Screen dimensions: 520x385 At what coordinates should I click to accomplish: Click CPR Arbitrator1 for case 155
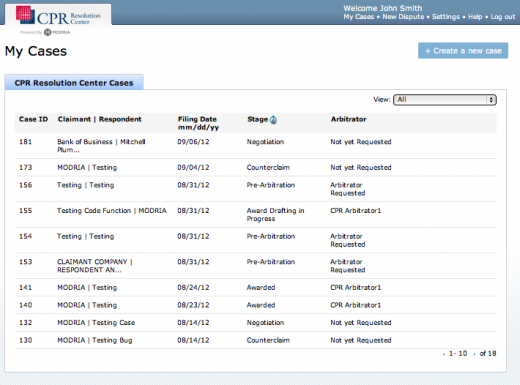[356, 211]
